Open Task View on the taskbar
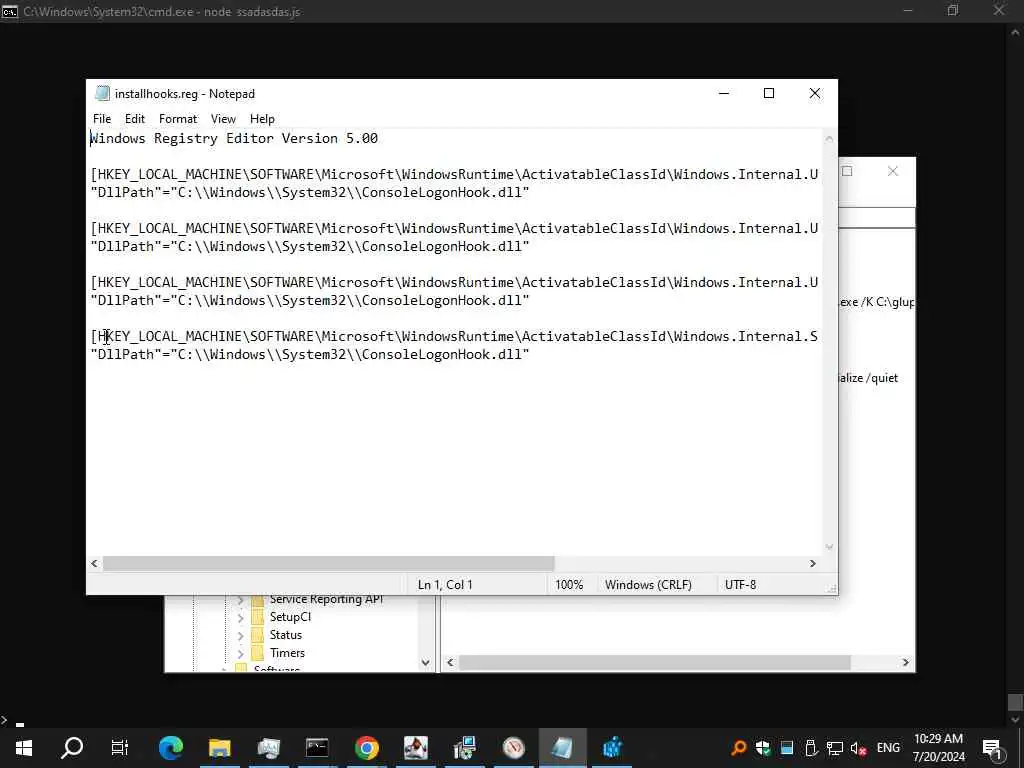Screen dimensions: 1024x768 120,748
